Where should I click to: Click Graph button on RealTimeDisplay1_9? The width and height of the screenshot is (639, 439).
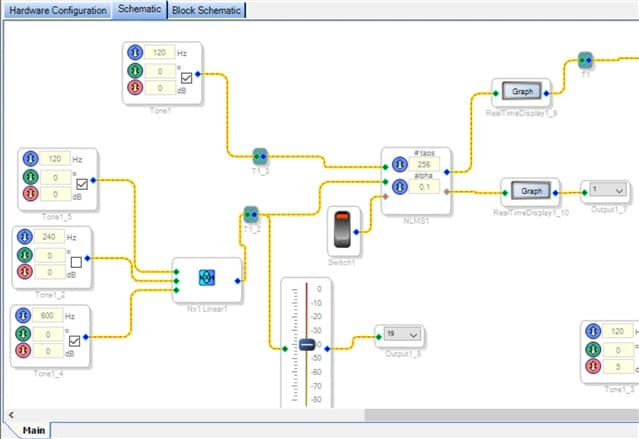coord(522,91)
